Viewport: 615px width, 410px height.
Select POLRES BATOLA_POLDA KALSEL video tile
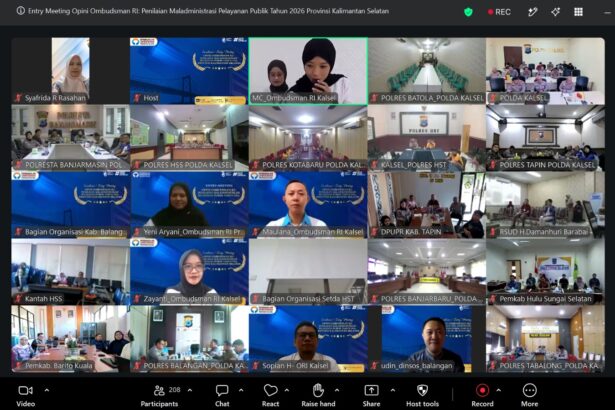coord(427,71)
